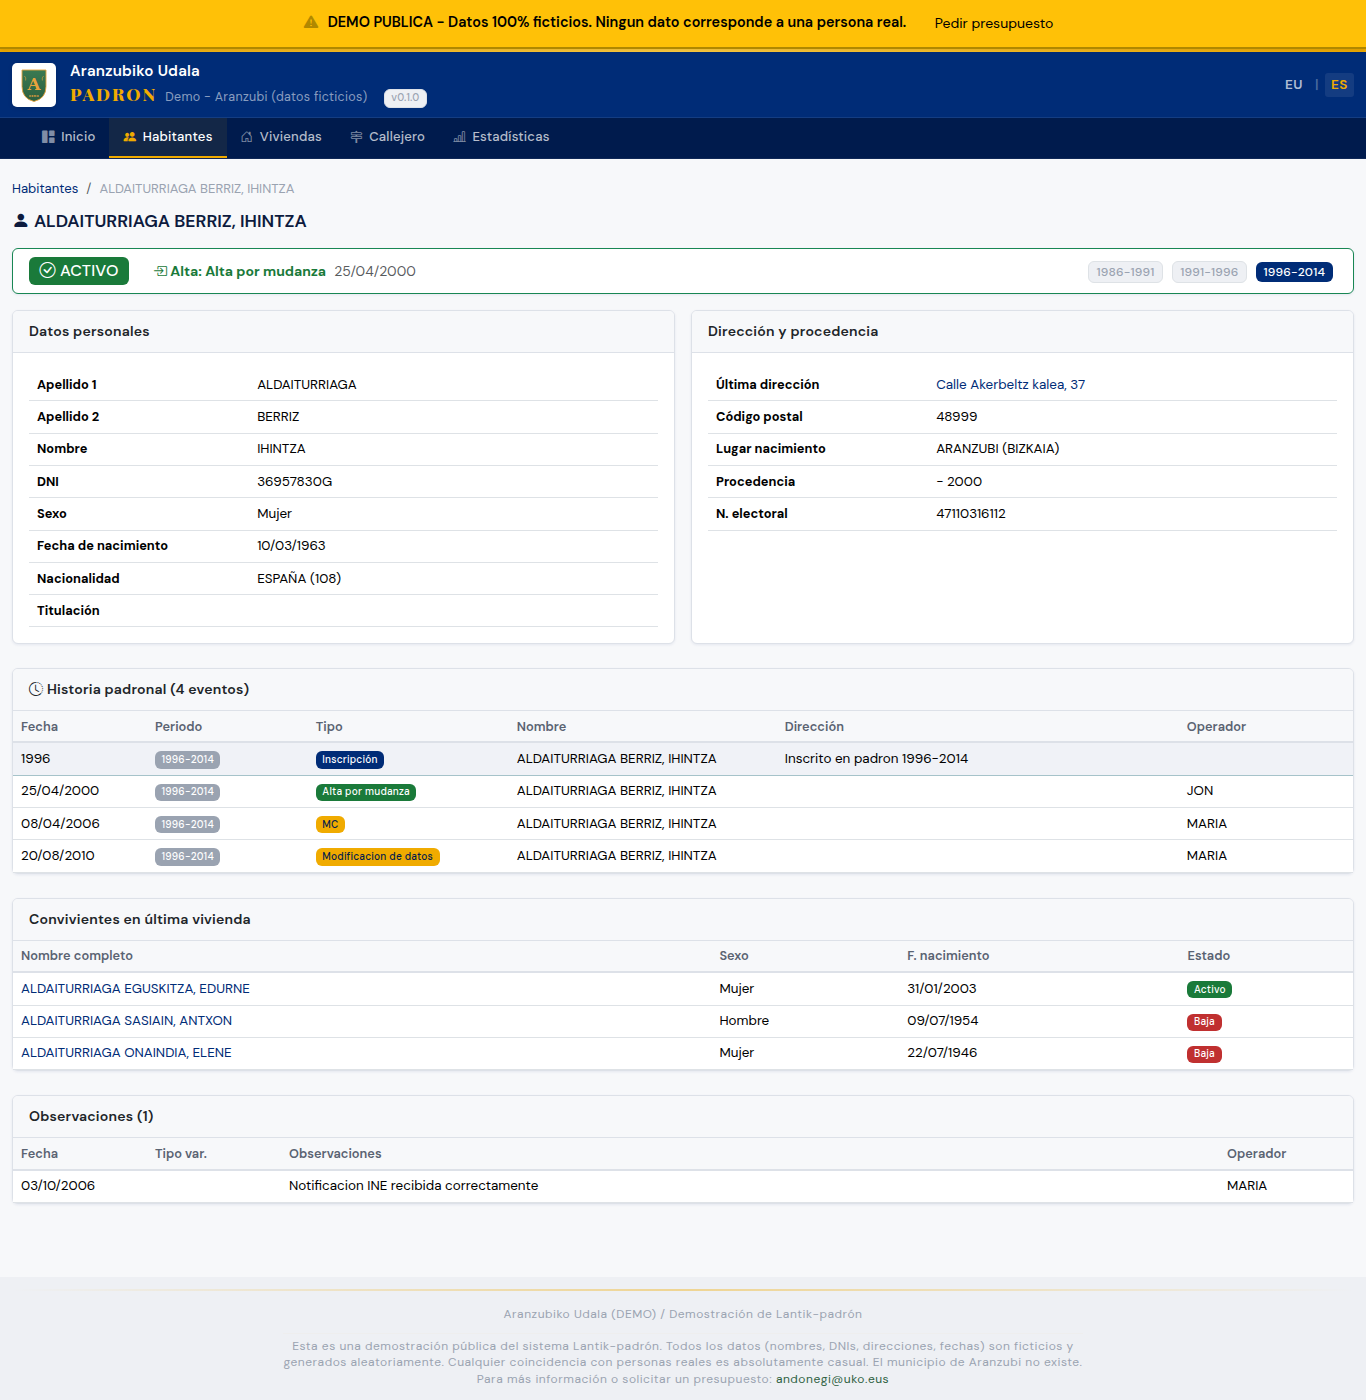
Task: Open Calle Akerbeltz kalea, 37 address link
Action: (x=1010, y=384)
